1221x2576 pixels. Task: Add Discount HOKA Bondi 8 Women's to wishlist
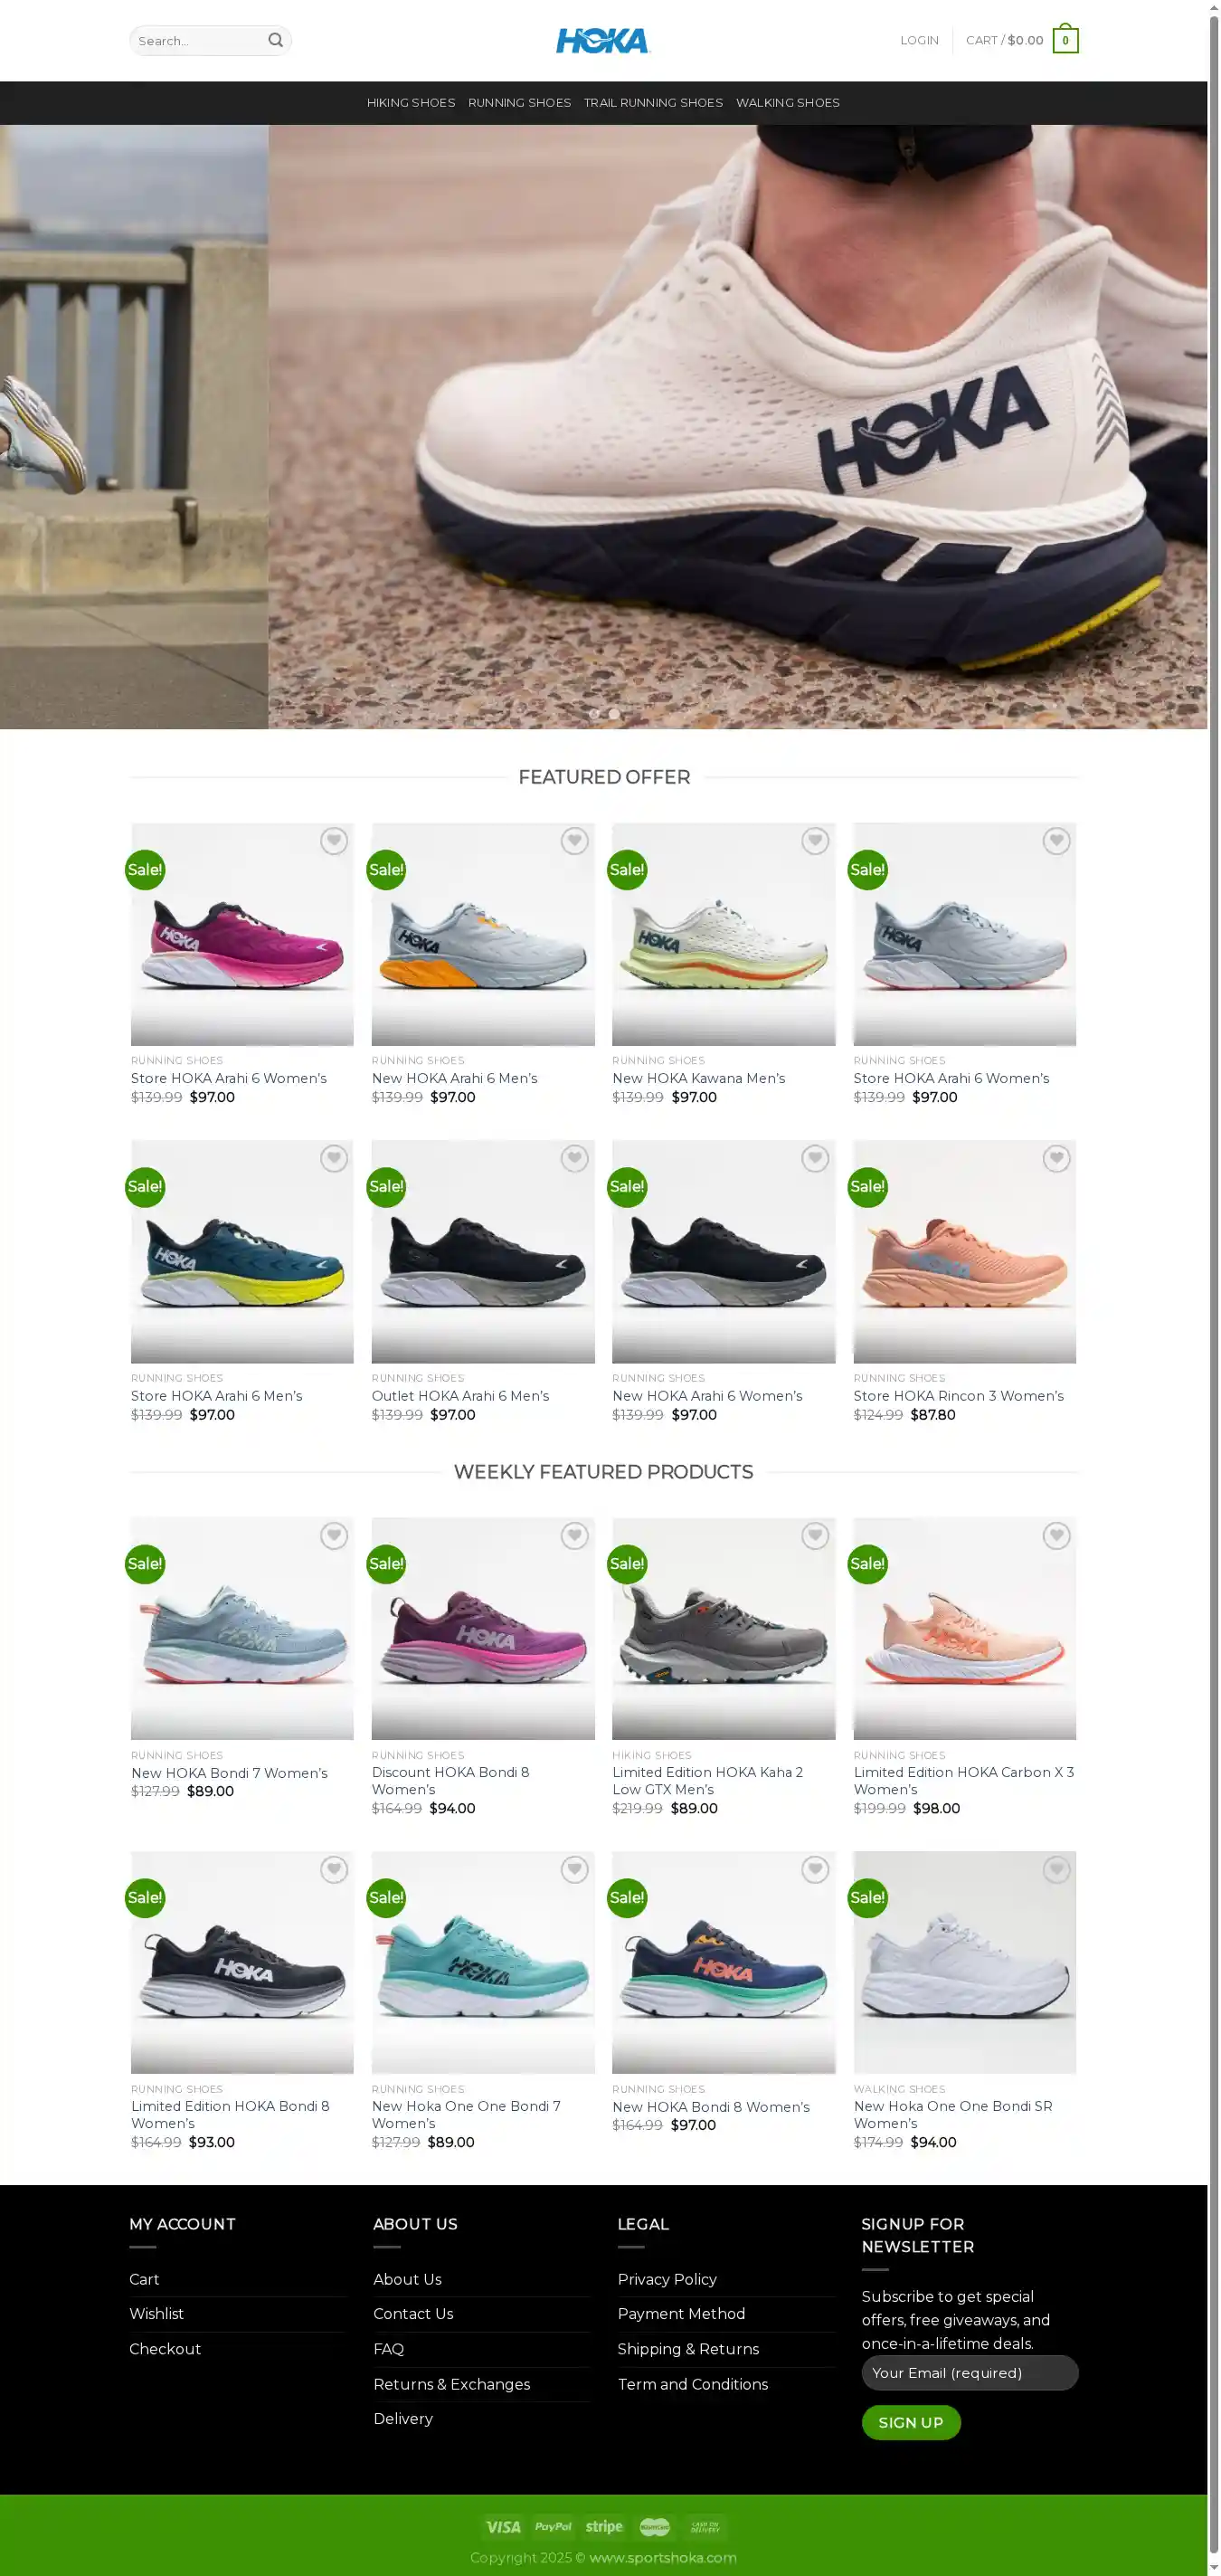click(x=574, y=1535)
